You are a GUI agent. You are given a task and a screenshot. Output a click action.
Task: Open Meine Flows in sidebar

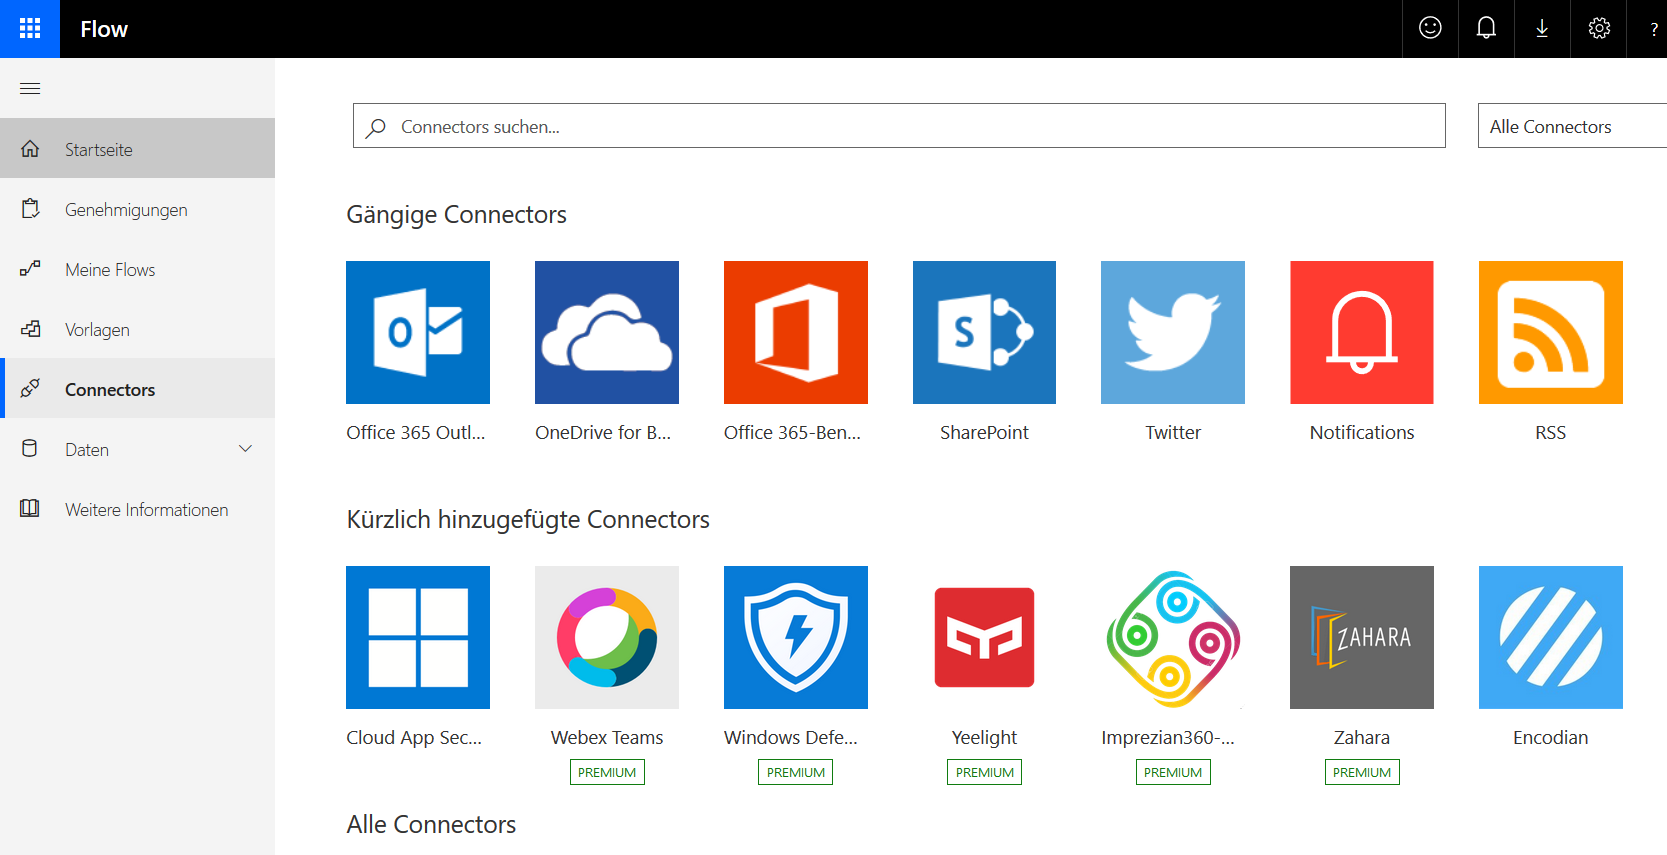click(137, 269)
